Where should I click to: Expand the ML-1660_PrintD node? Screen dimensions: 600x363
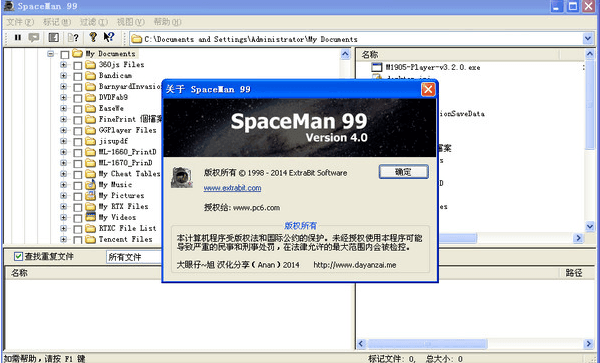[64, 152]
